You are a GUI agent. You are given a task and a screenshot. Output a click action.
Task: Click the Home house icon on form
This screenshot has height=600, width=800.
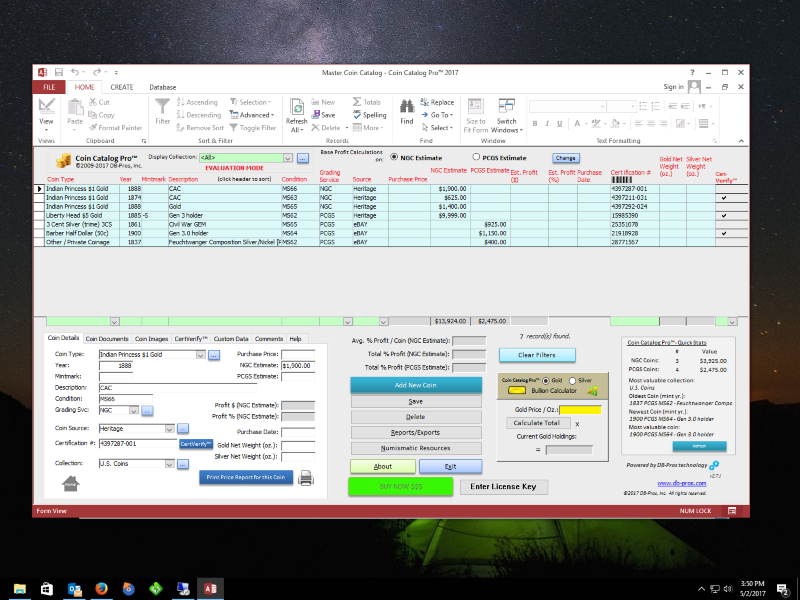click(71, 483)
